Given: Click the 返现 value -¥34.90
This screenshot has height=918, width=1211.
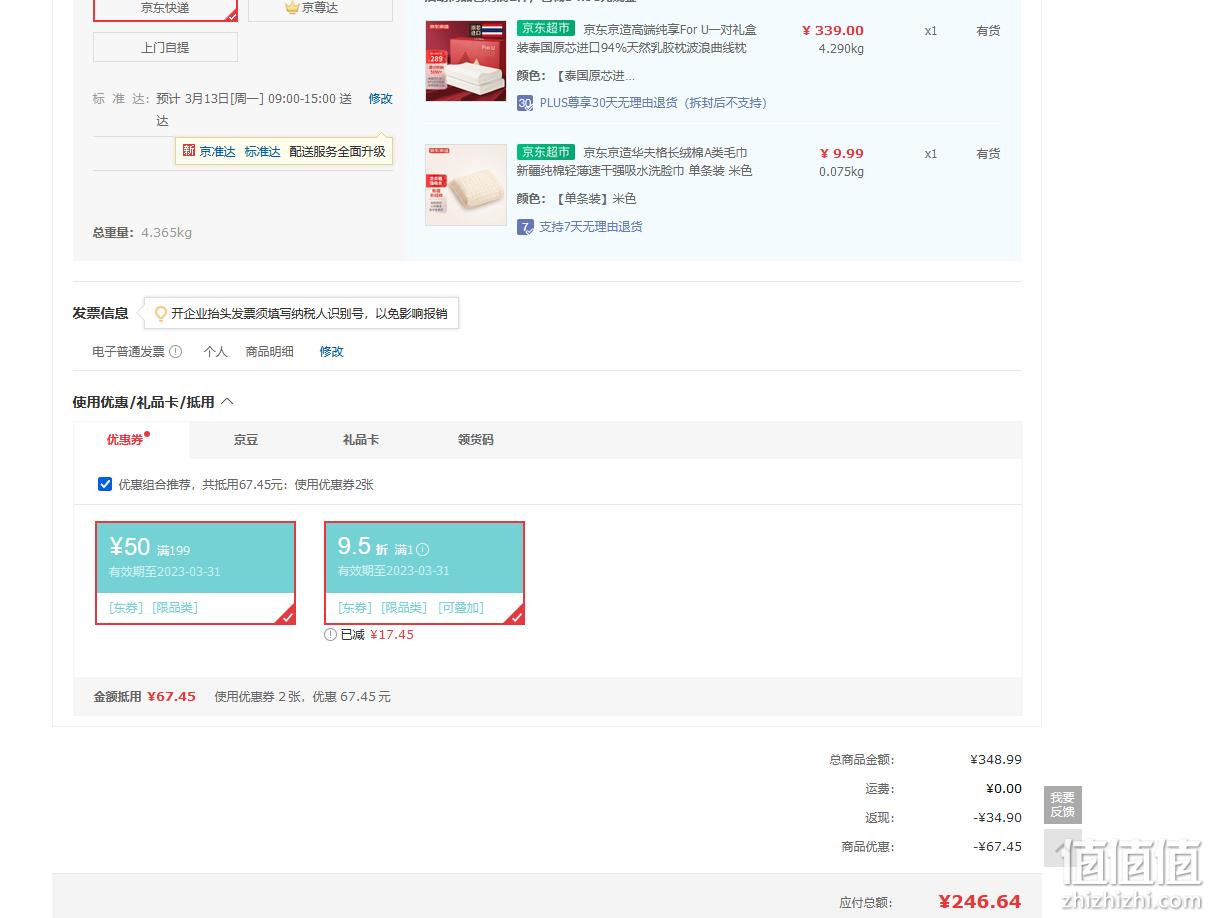Looking at the screenshot, I should point(998,818).
